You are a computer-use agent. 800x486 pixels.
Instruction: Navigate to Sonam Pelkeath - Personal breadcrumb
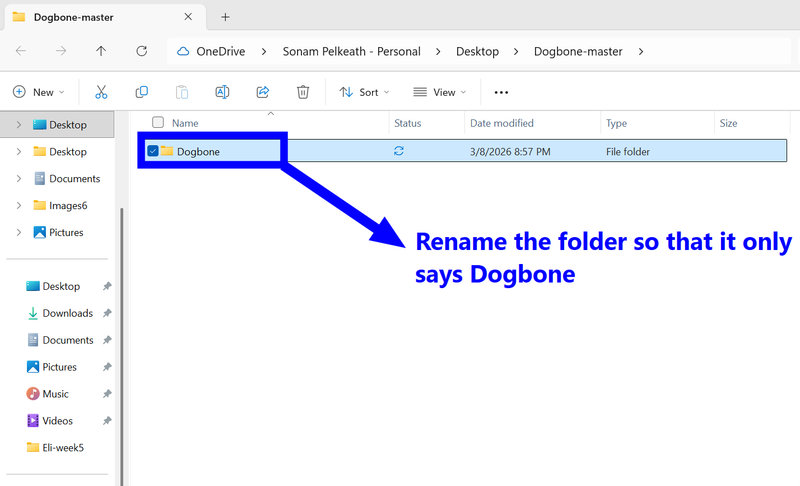click(x=352, y=52)
